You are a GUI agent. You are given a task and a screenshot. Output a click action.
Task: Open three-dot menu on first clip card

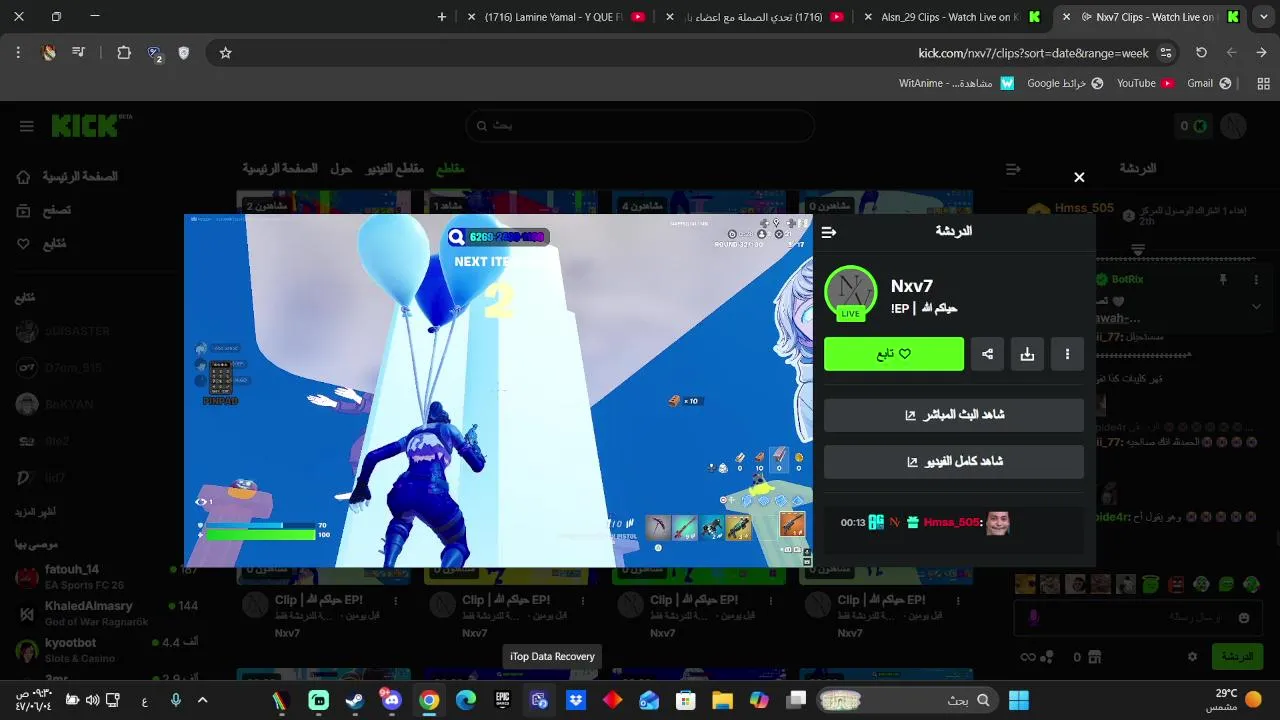396,601
